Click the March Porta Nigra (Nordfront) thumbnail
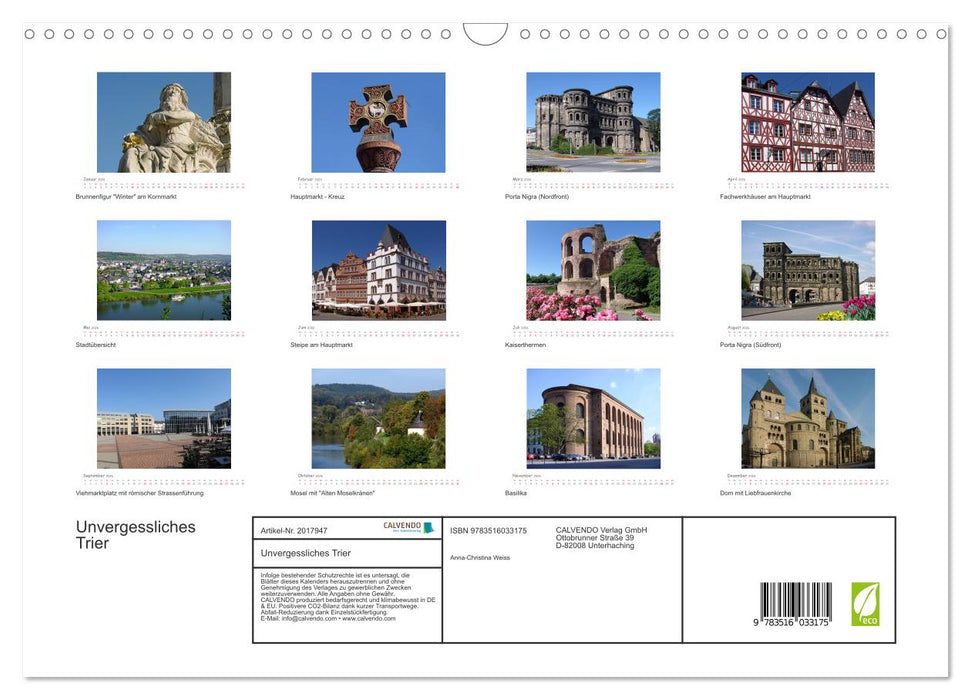 (x=593, y=121)
